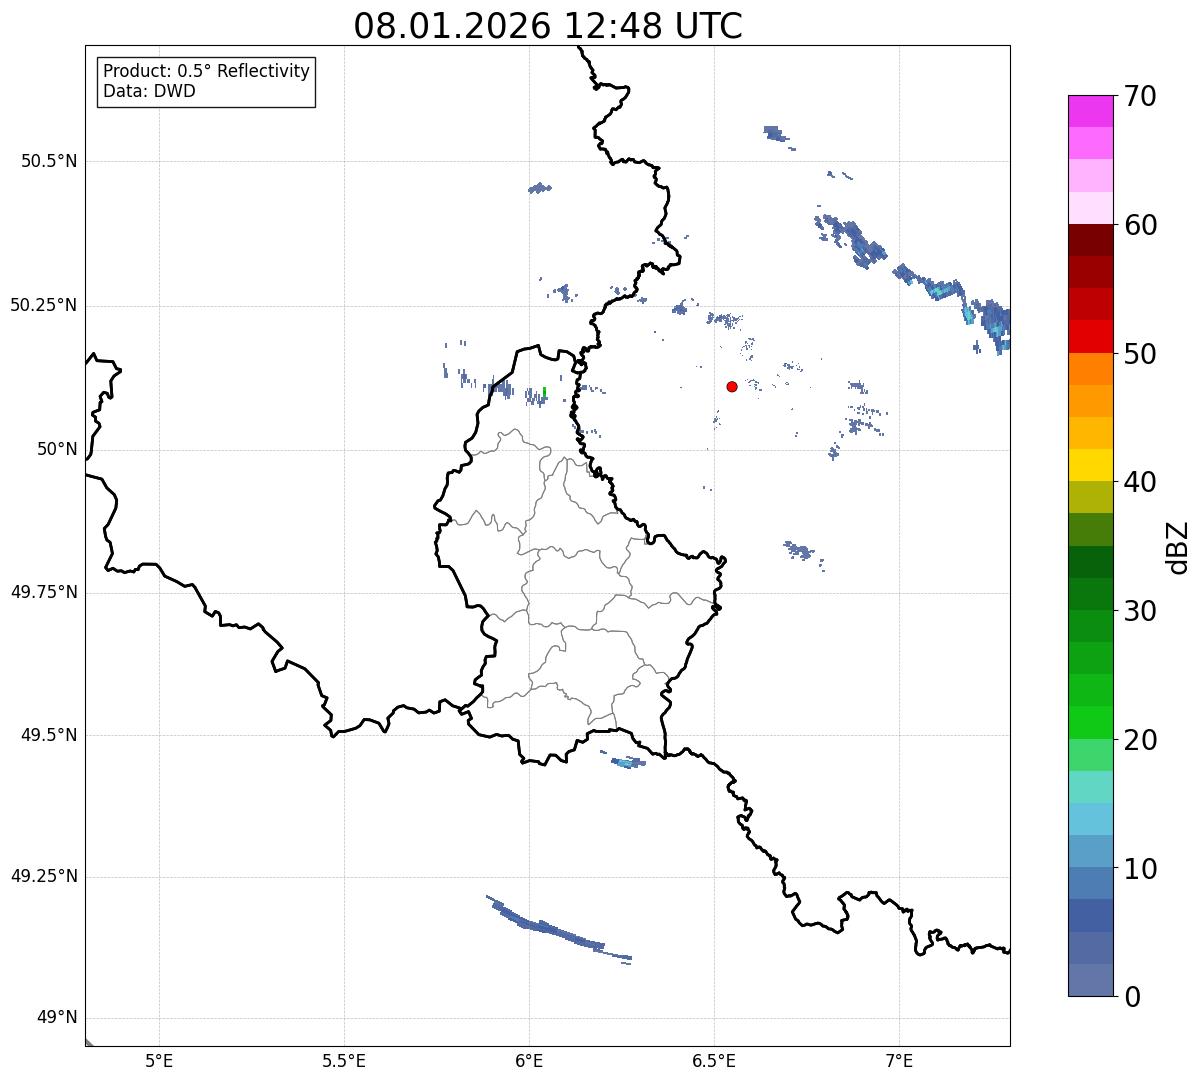Click the long radar echo band near 49.15°N
Screen dimensions: 1202x1081
pyautogui.click(x=558, y=930)
